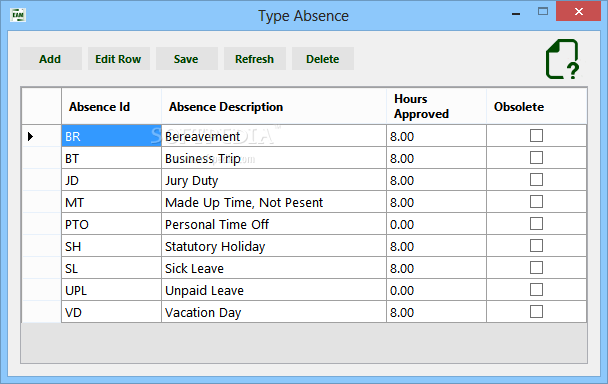Click the Made Up Time, Not Pesent cell
This screenshot has width=608, height=384.
274,202
